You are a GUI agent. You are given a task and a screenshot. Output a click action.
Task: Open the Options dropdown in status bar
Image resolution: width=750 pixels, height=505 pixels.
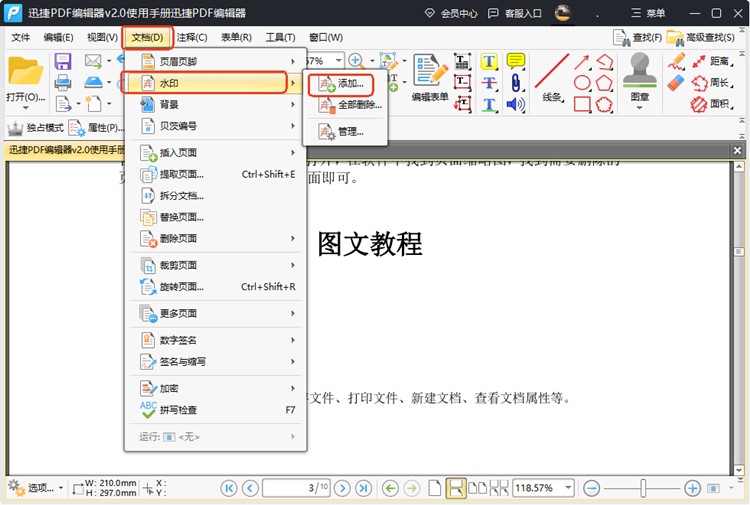tap(35, 488)
